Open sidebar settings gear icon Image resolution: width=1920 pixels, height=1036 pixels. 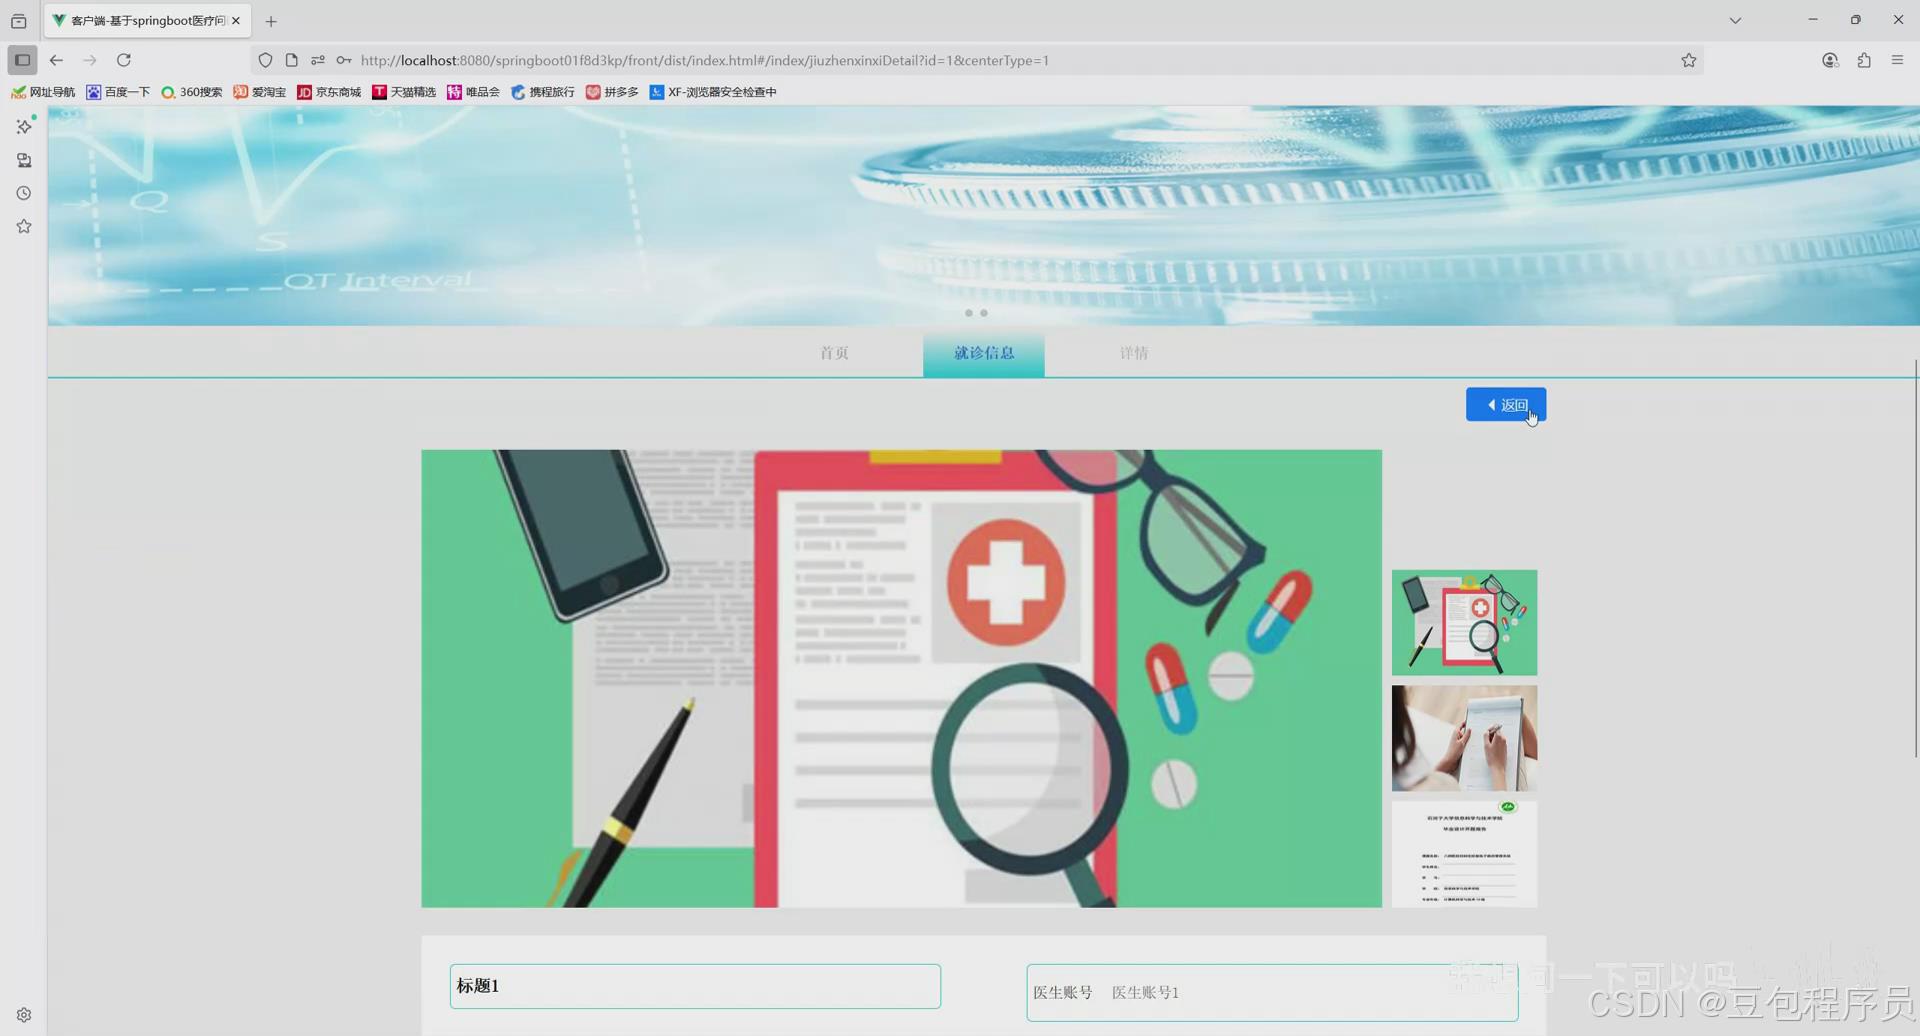tap(24, 1015)
